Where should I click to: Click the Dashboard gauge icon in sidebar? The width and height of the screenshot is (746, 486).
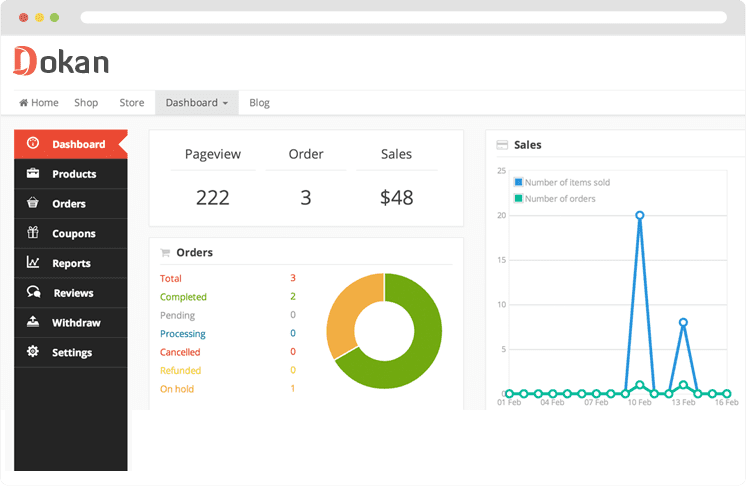(x=33, y=144)
